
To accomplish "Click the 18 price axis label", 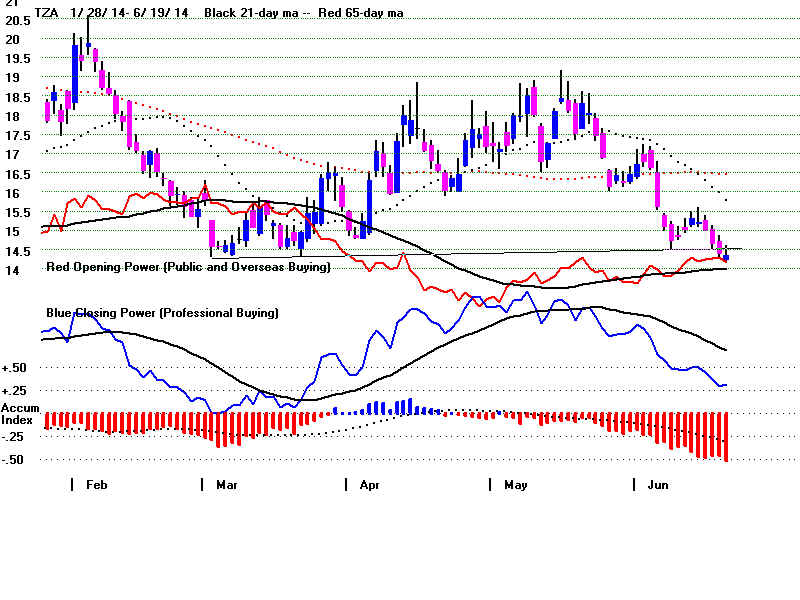I will (x=12, y=116).
